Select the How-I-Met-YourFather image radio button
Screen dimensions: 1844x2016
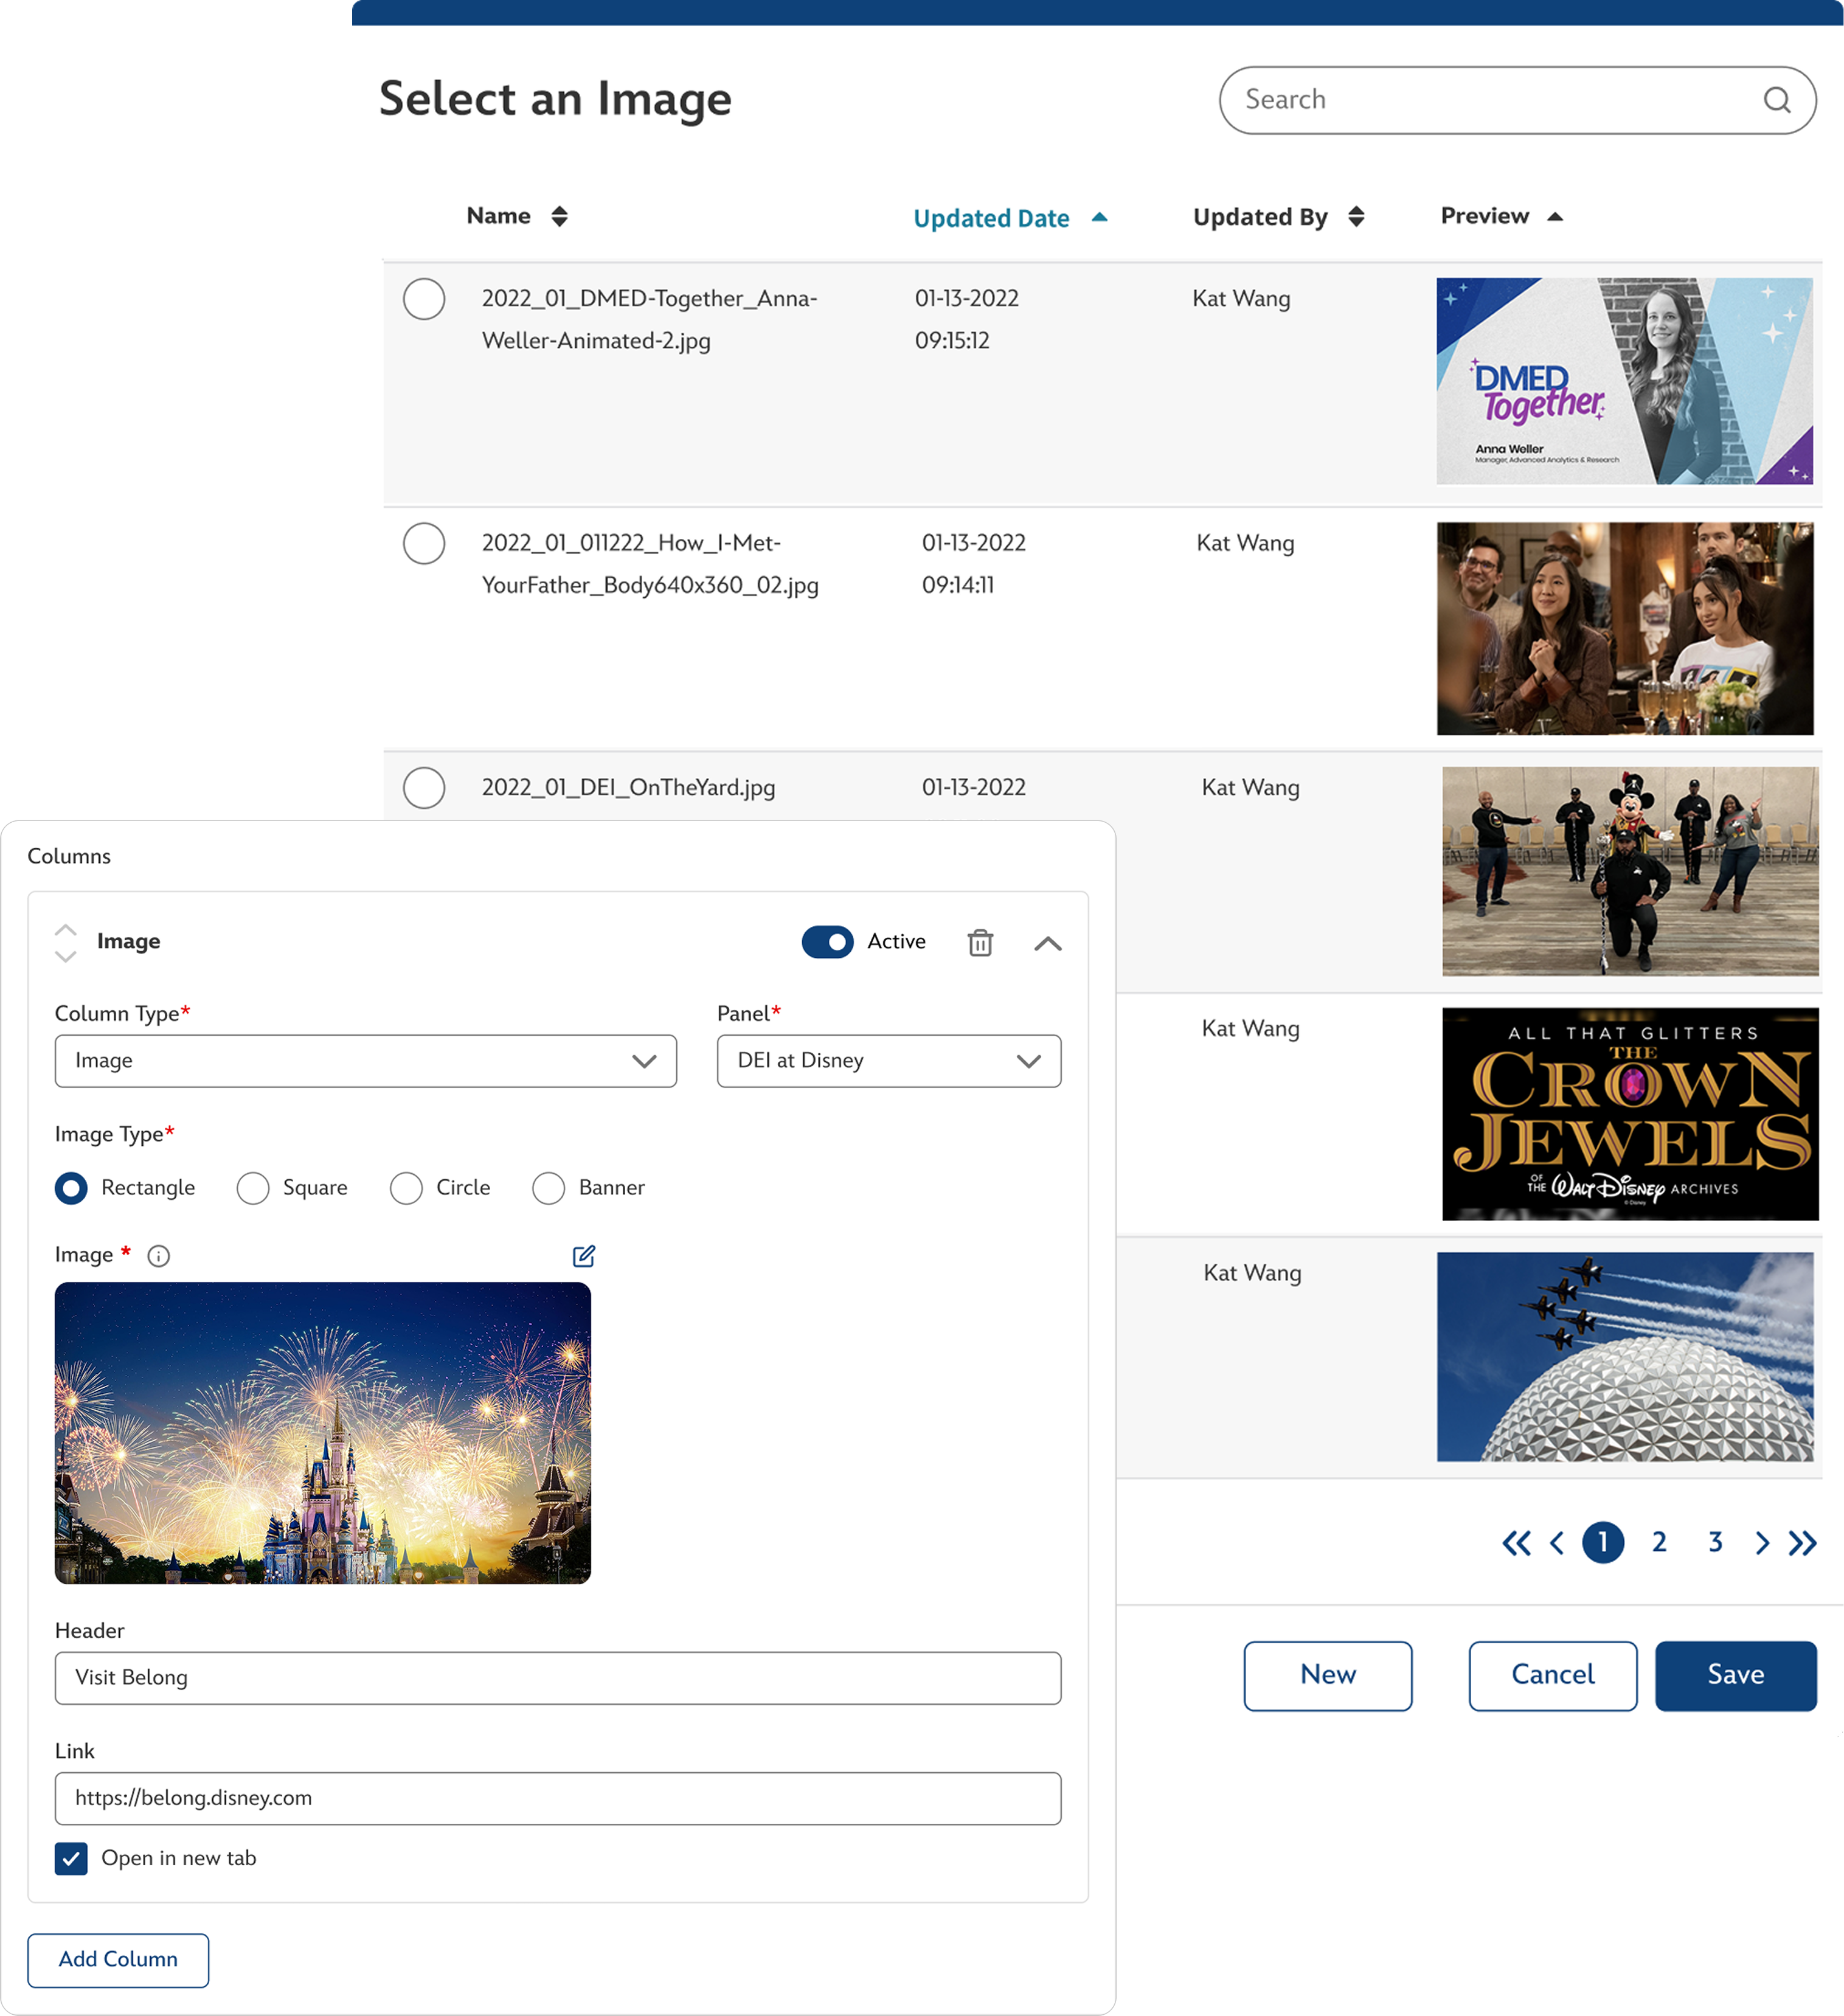tap(424, 544)
